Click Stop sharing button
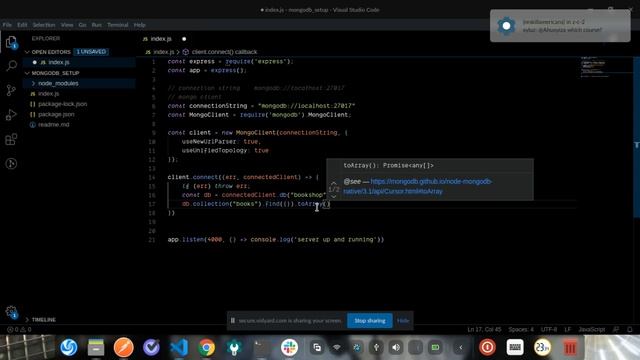640x360 pixels. pyautogui.click(x=370, y=320)
